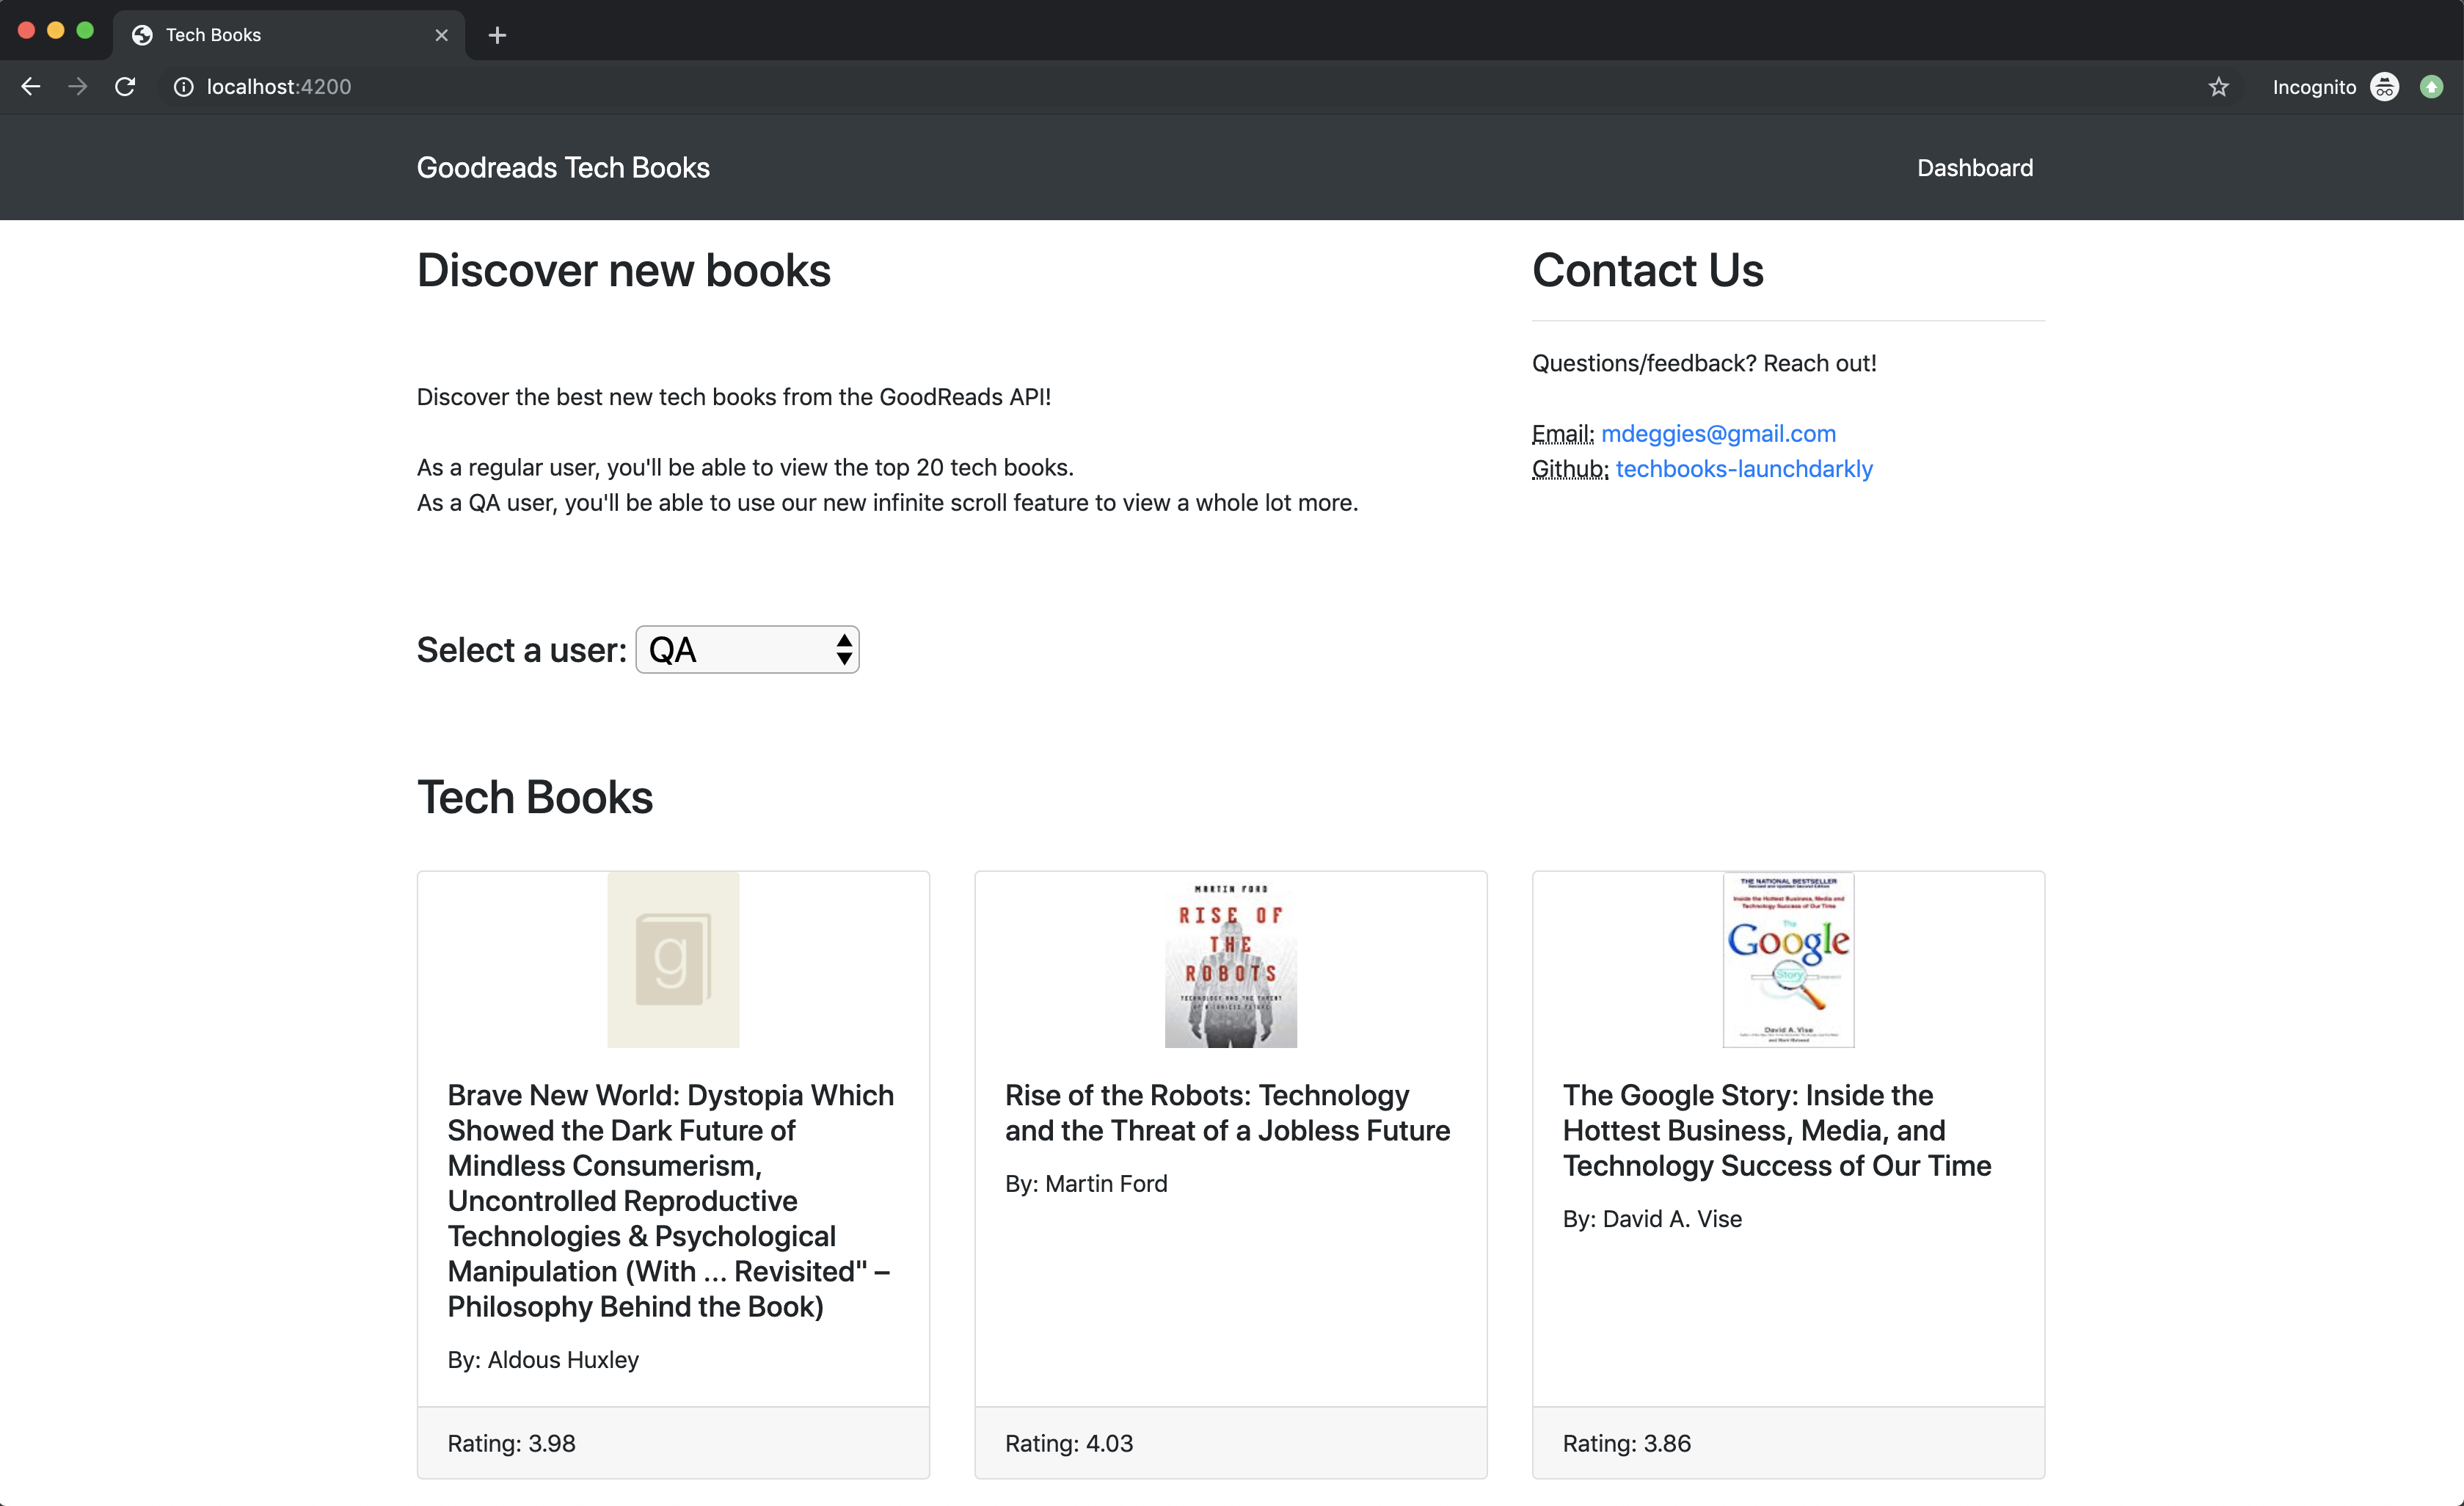2464x1506 pixels.
Task: Open the Select a user dropdown
Action: point(747,650)
